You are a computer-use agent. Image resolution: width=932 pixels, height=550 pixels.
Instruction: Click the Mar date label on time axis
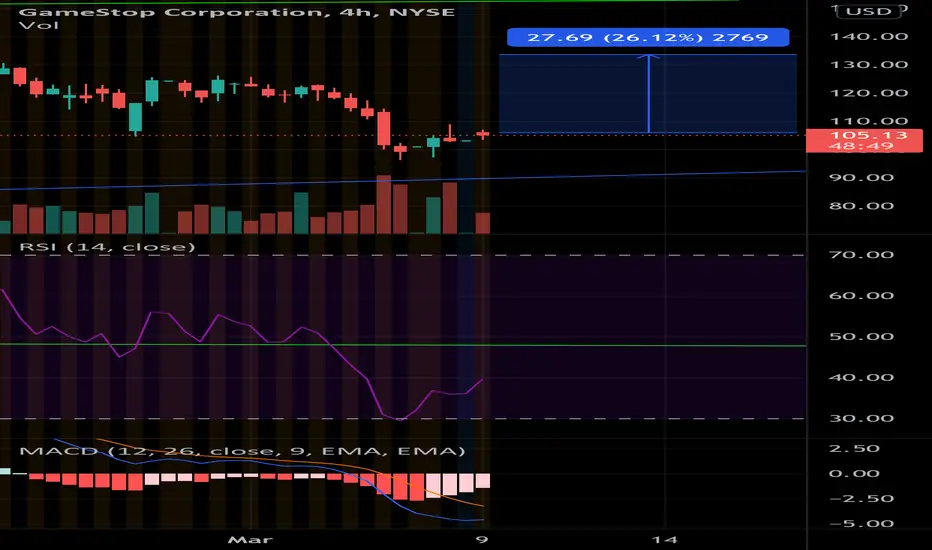250,540
